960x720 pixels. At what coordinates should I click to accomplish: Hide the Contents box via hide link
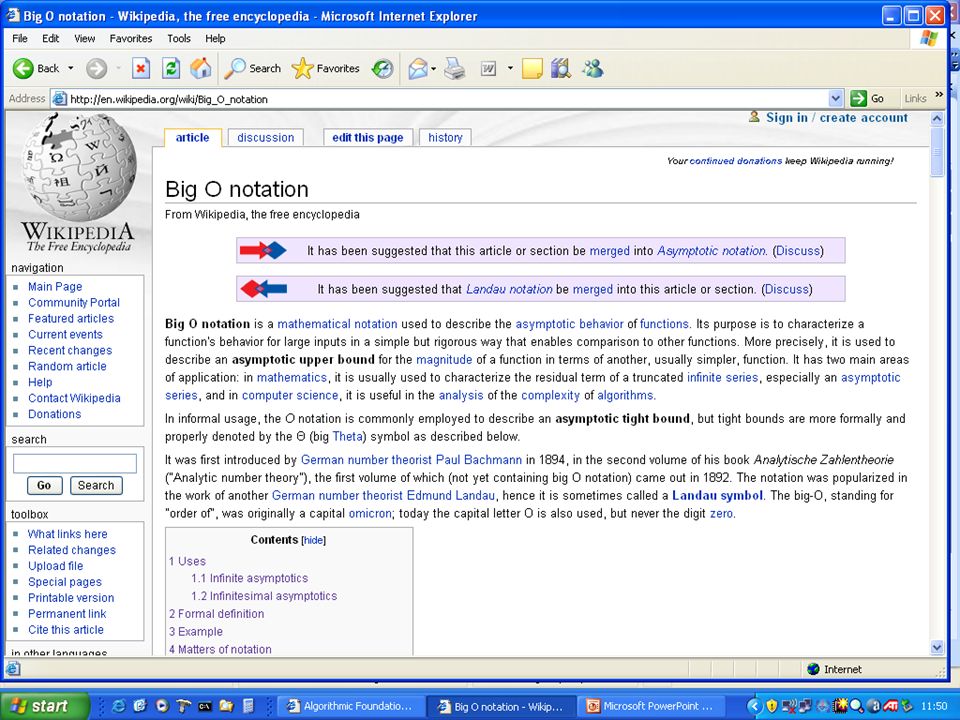pyautogui.click(x=313, y=540)
